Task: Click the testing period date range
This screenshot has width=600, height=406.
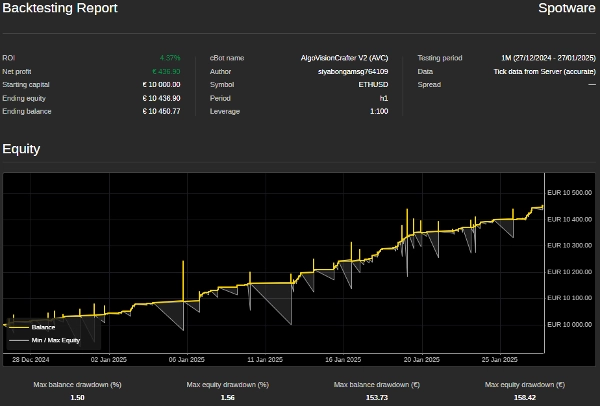Action: tap(548, 59)
